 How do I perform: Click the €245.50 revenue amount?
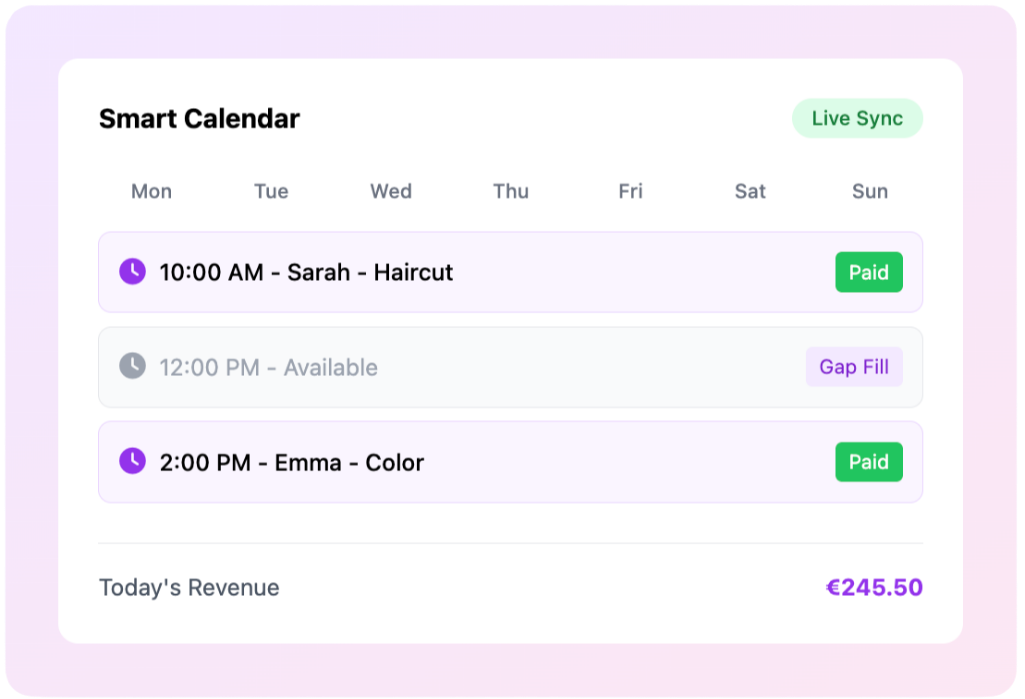(874, 587)
